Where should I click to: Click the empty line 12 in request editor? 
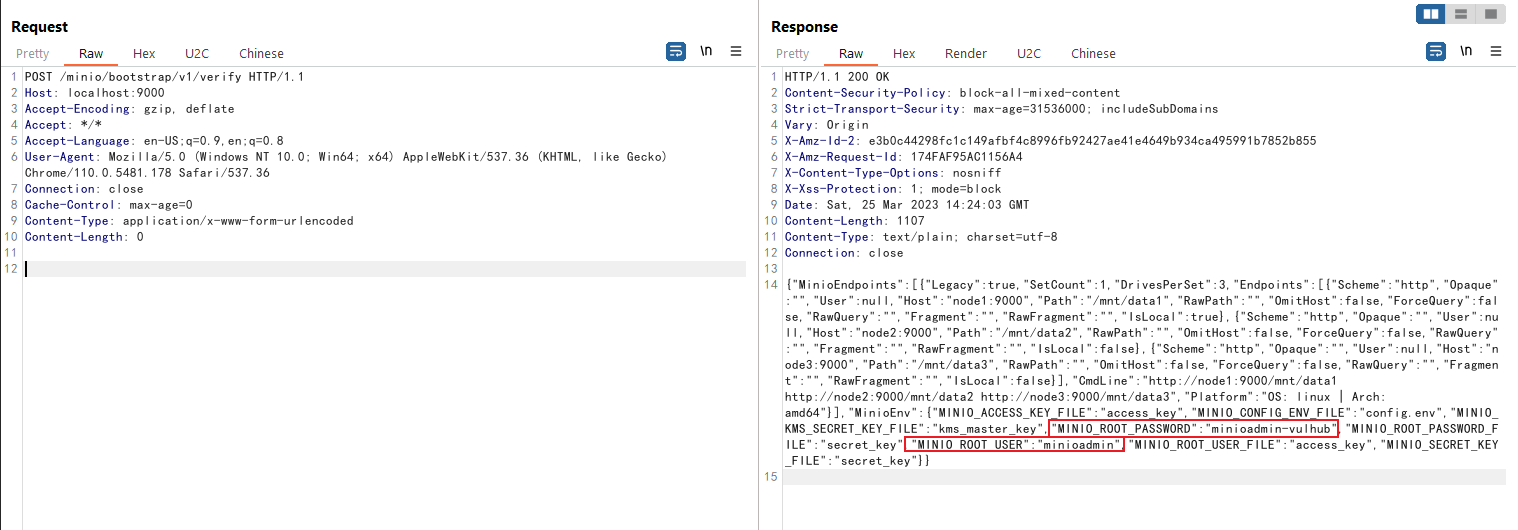tap(385, 269)
